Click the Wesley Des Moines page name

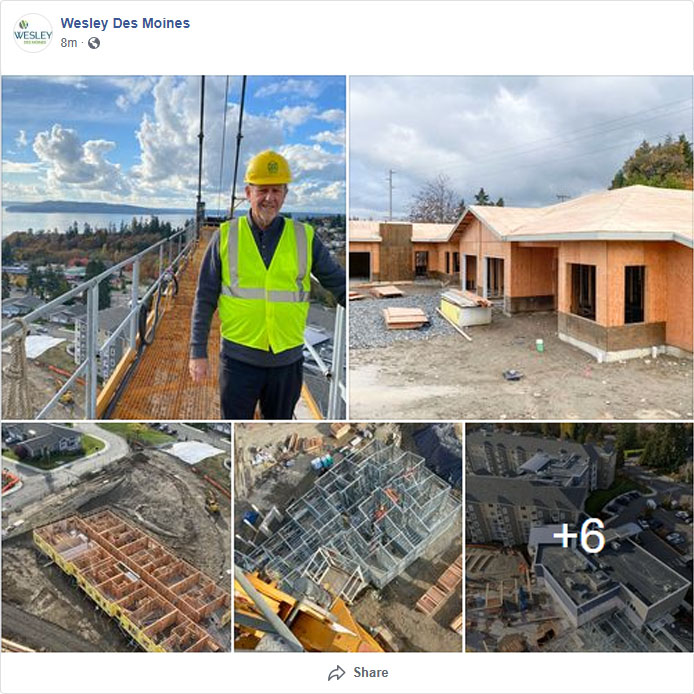[125, 23]
